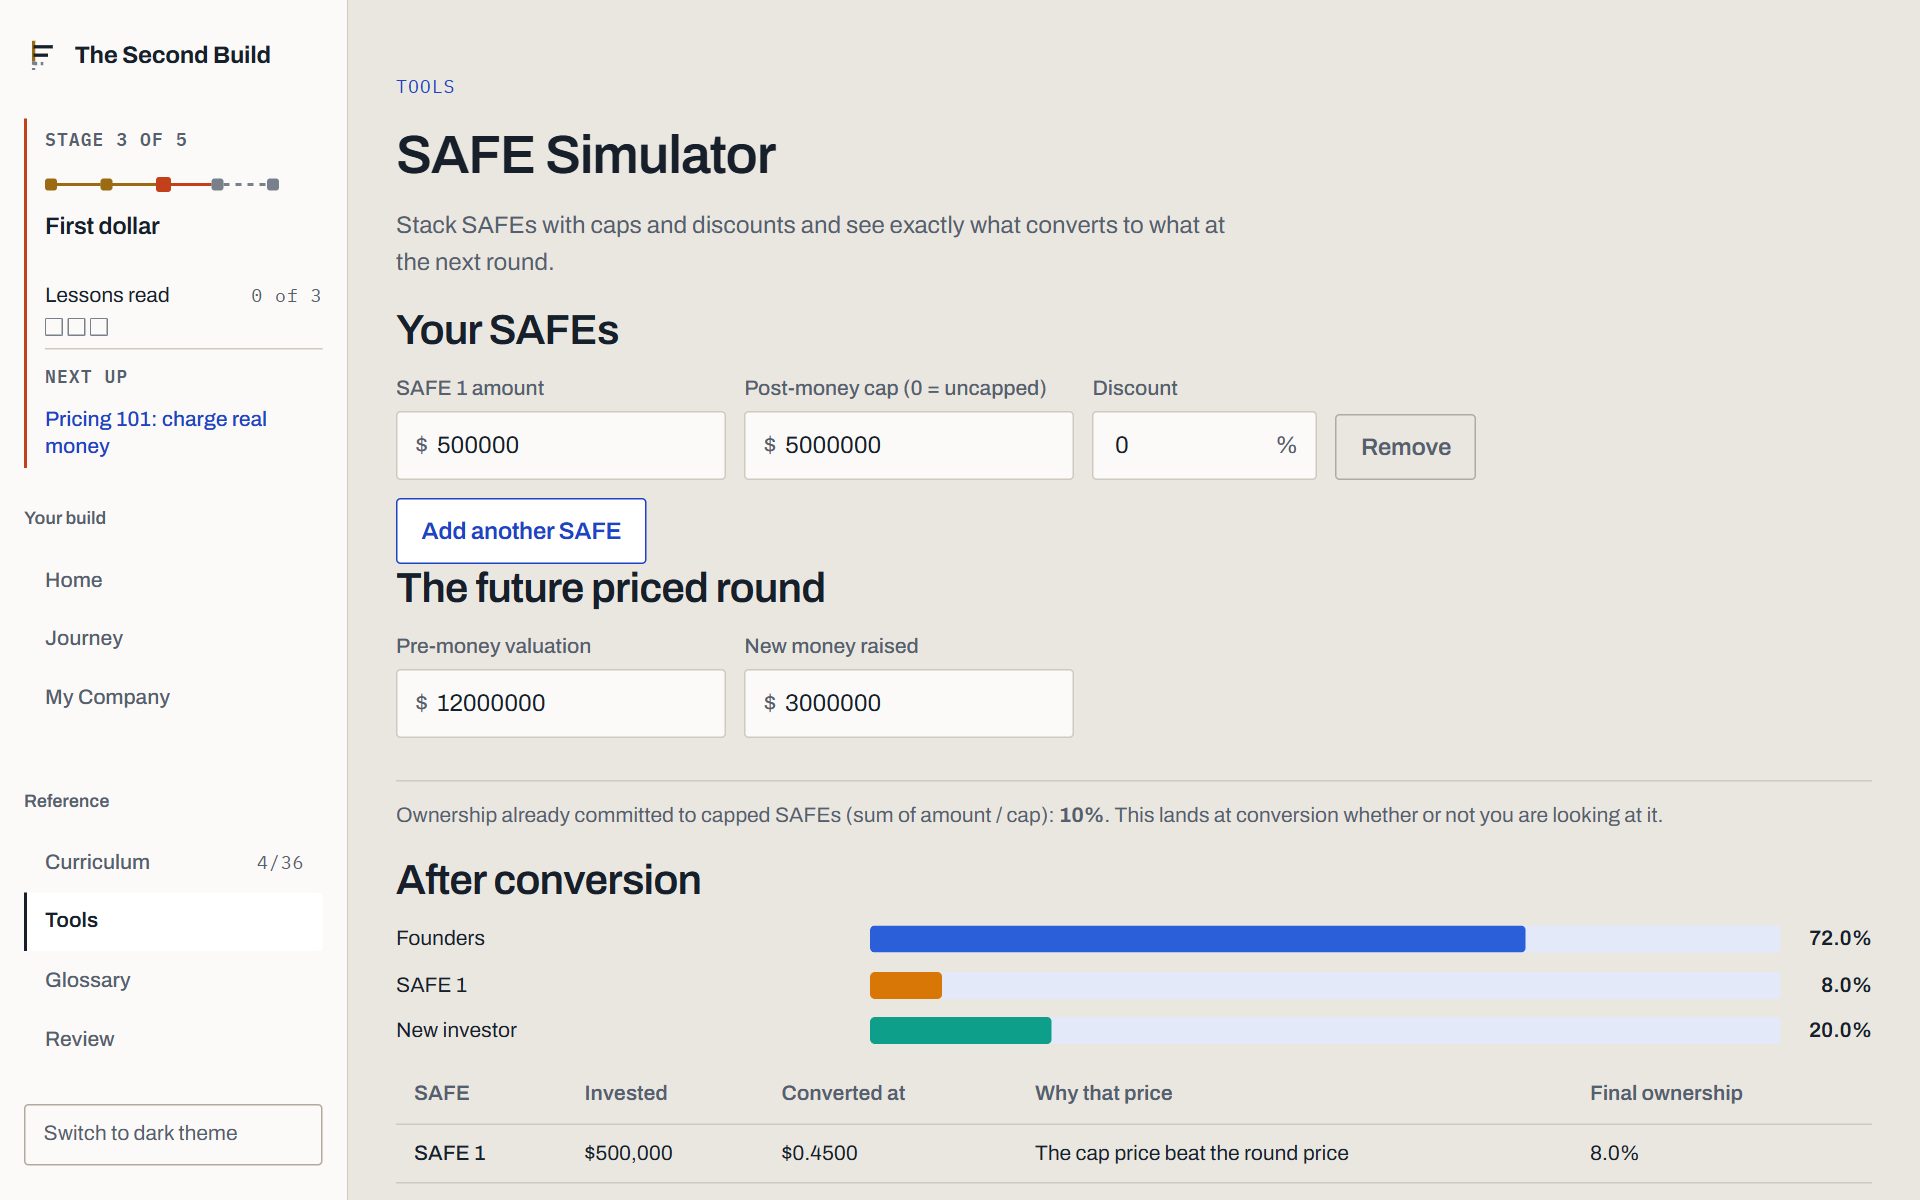Click the SAFE 1 orange ownership bar

(x=906, y=985)
